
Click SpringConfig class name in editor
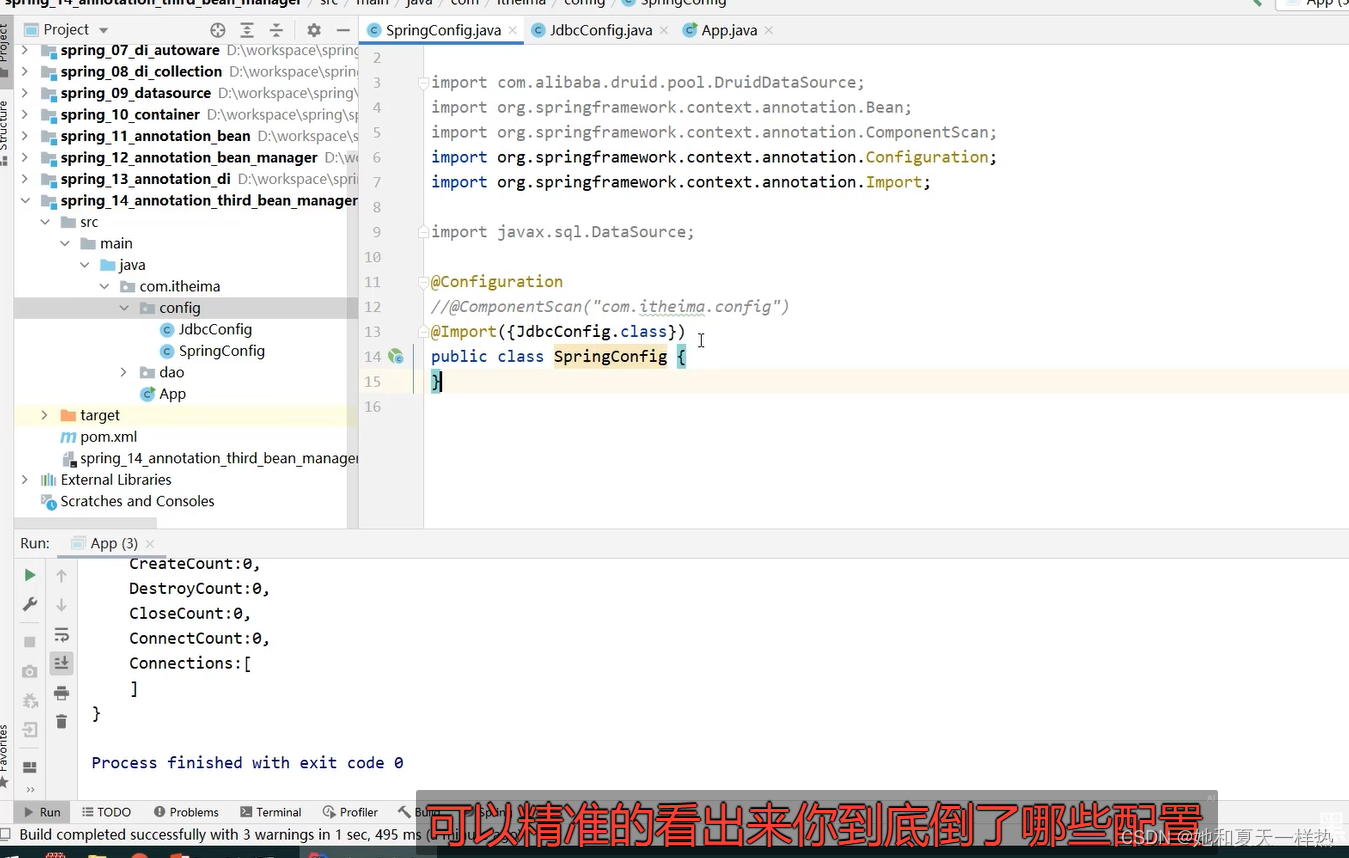610,356
